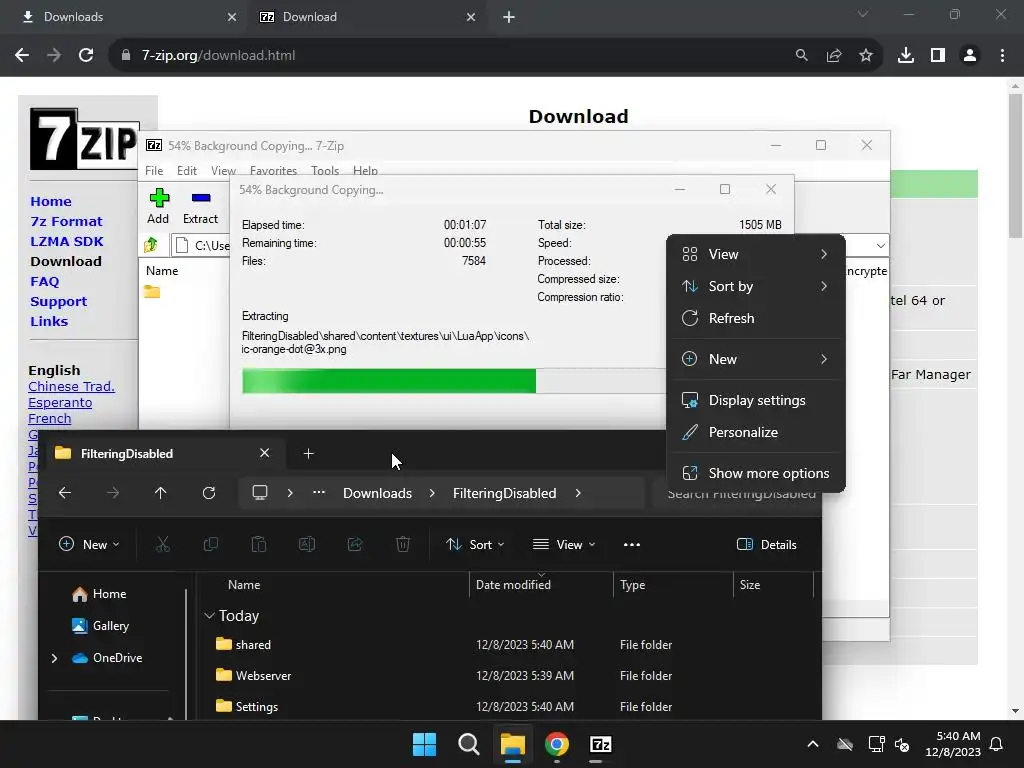Choose Refresh from the context menu
The height and width of the screenshot is (768, 1024).
[756, 318]
